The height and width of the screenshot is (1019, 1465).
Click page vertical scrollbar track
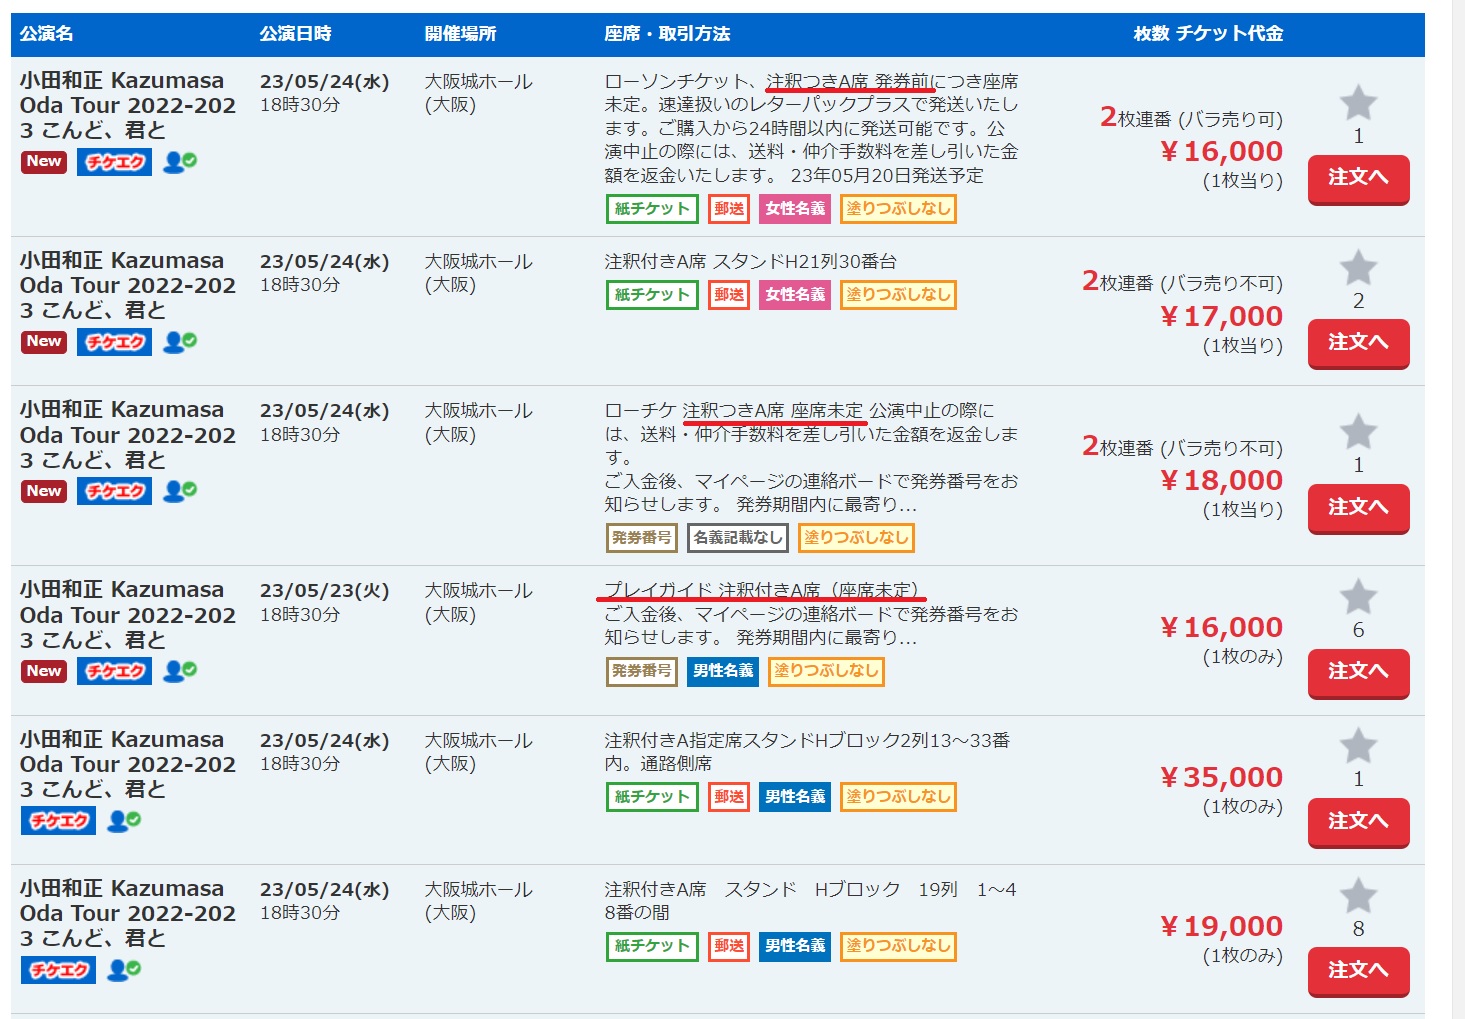[1458, 509]
